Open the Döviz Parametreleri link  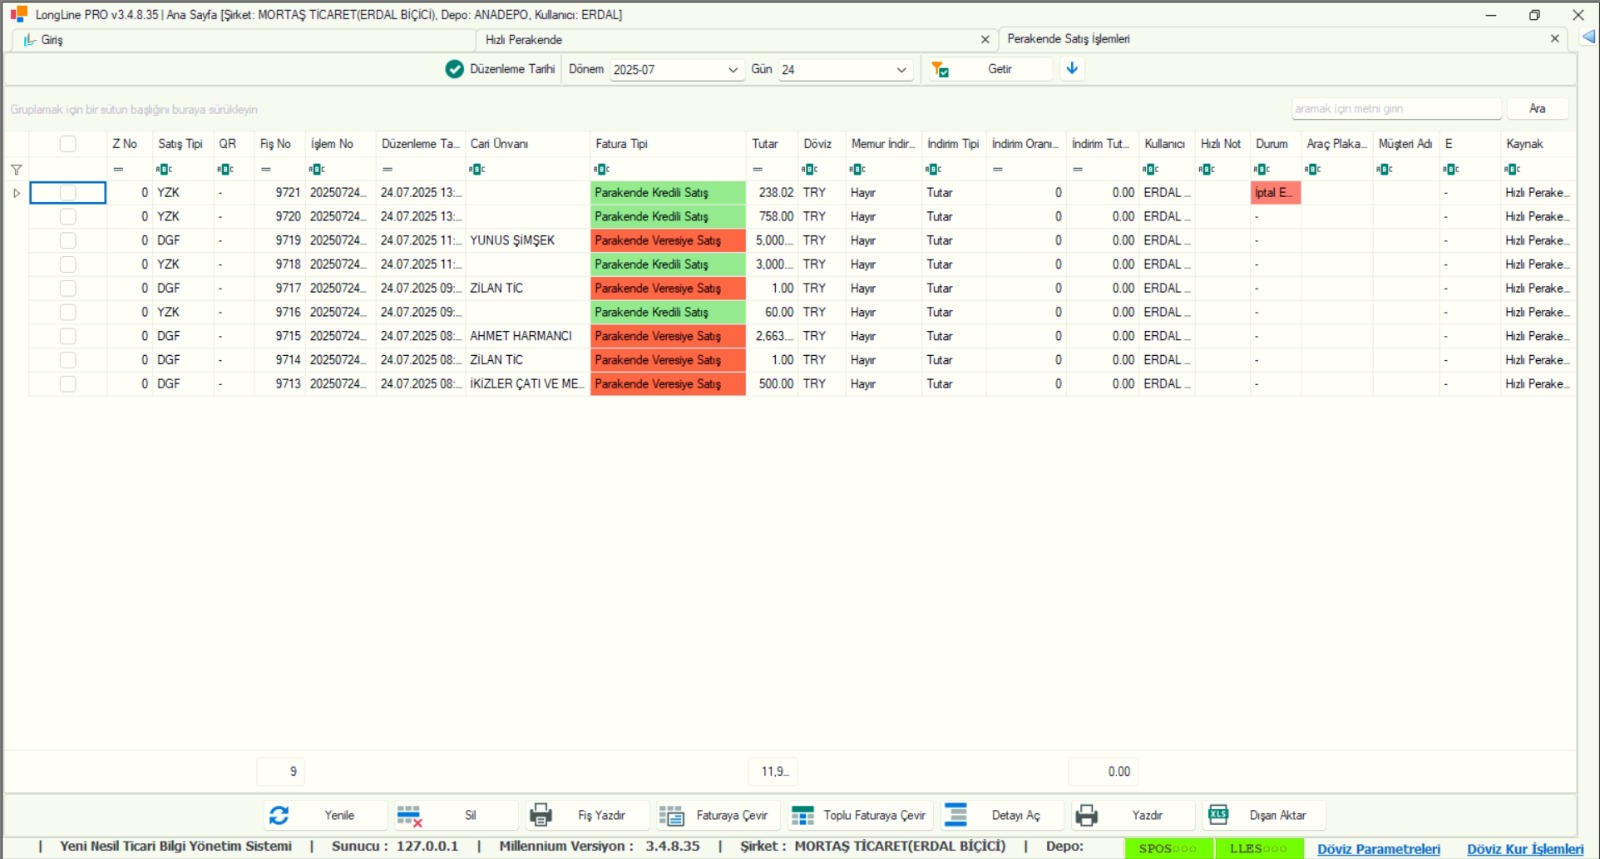pos(1378,849)
